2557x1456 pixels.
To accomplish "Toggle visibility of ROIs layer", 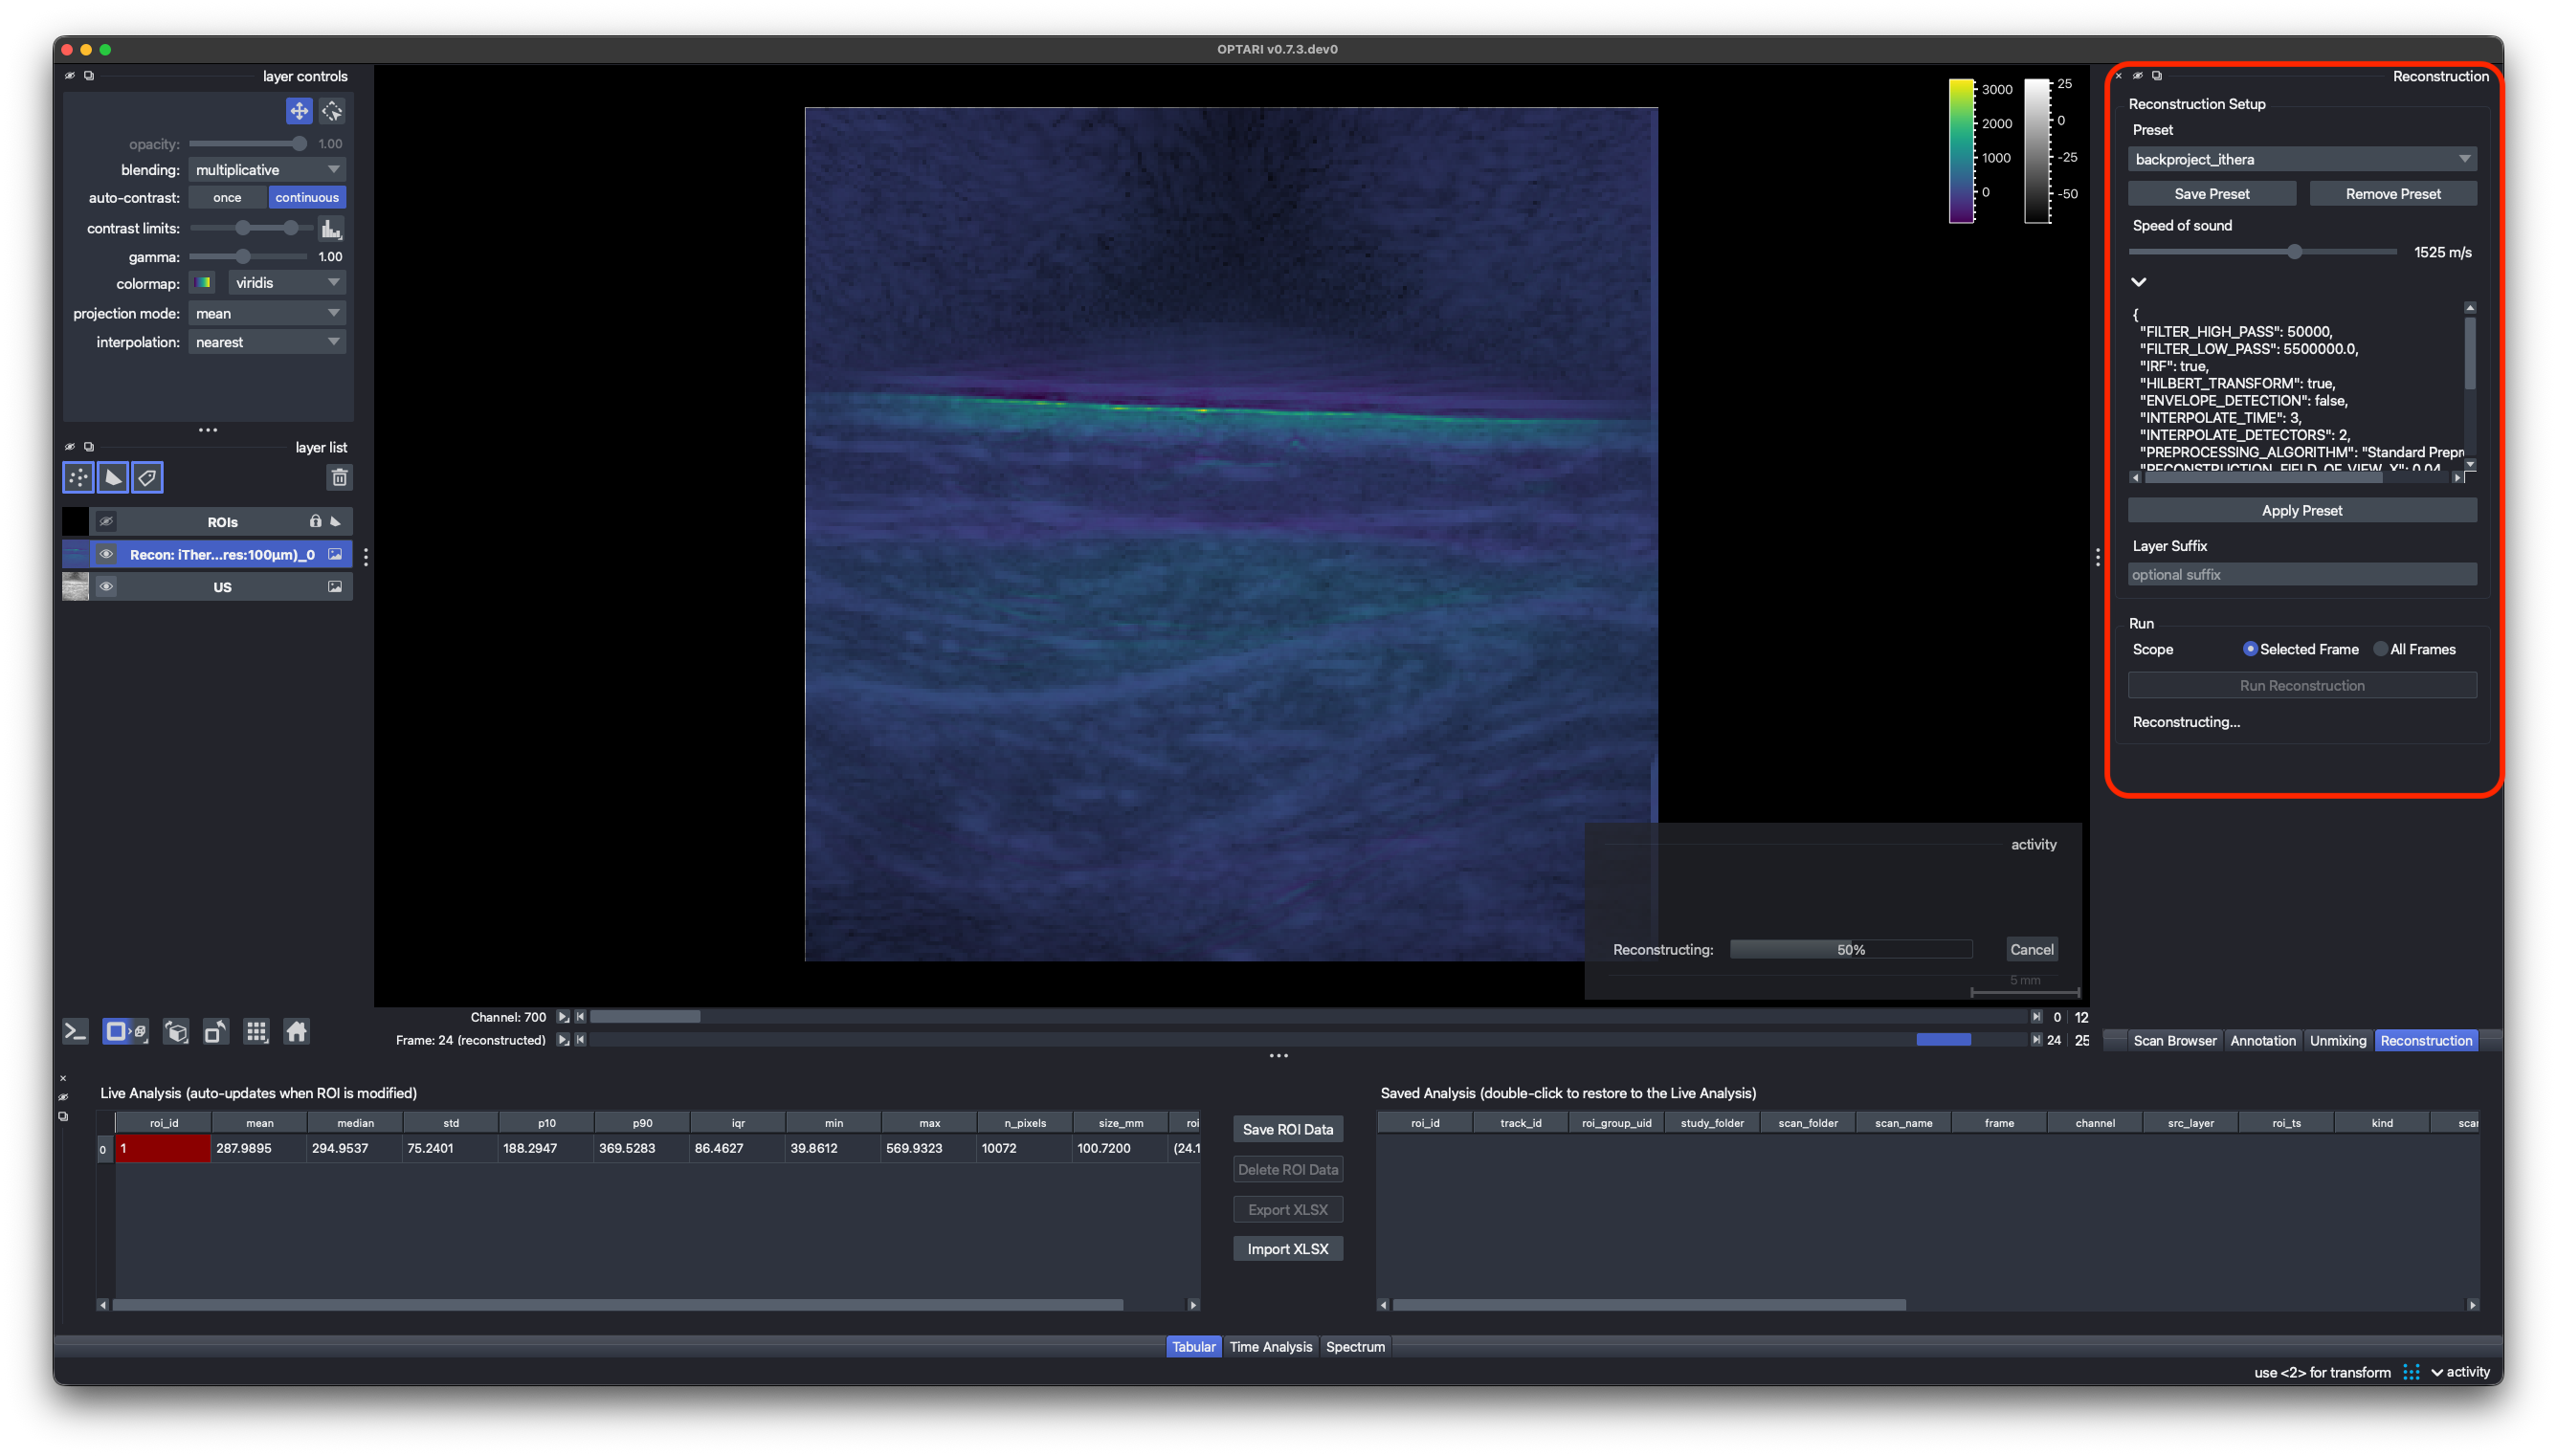I will (x=106, y=522).
